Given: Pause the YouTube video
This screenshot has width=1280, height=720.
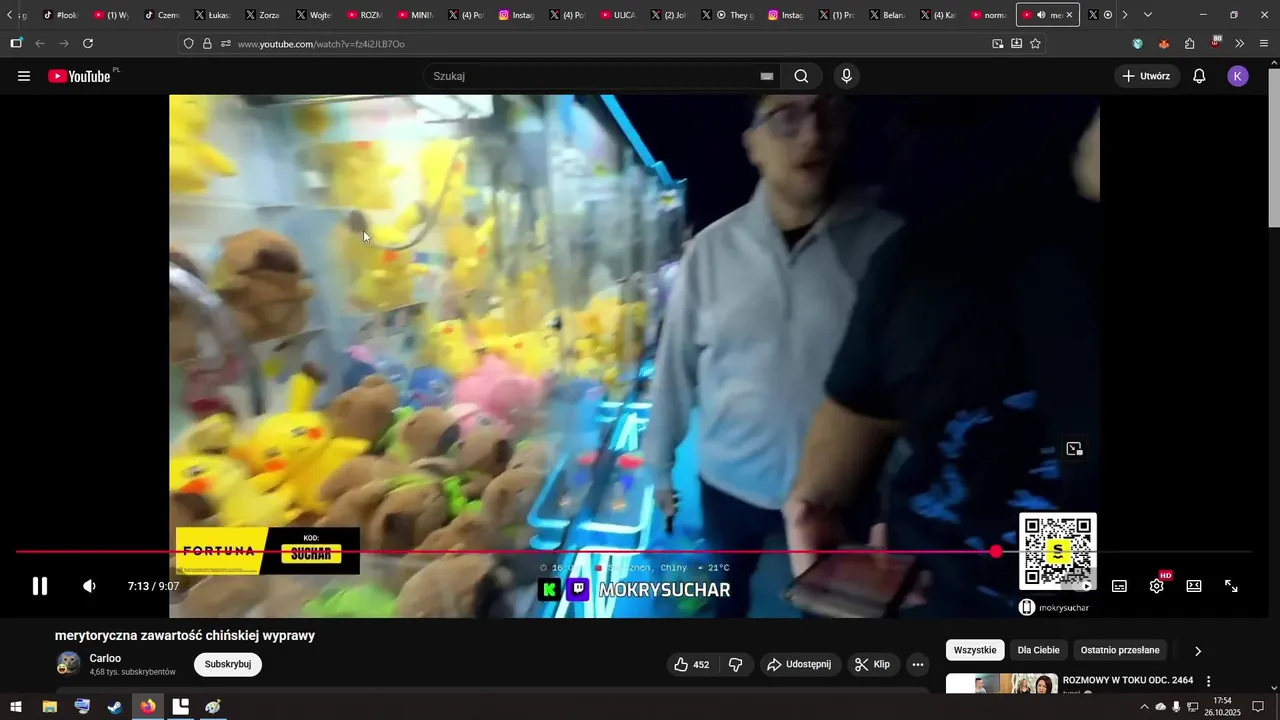Looking at the screenshot, I should [x=40, y=586].
